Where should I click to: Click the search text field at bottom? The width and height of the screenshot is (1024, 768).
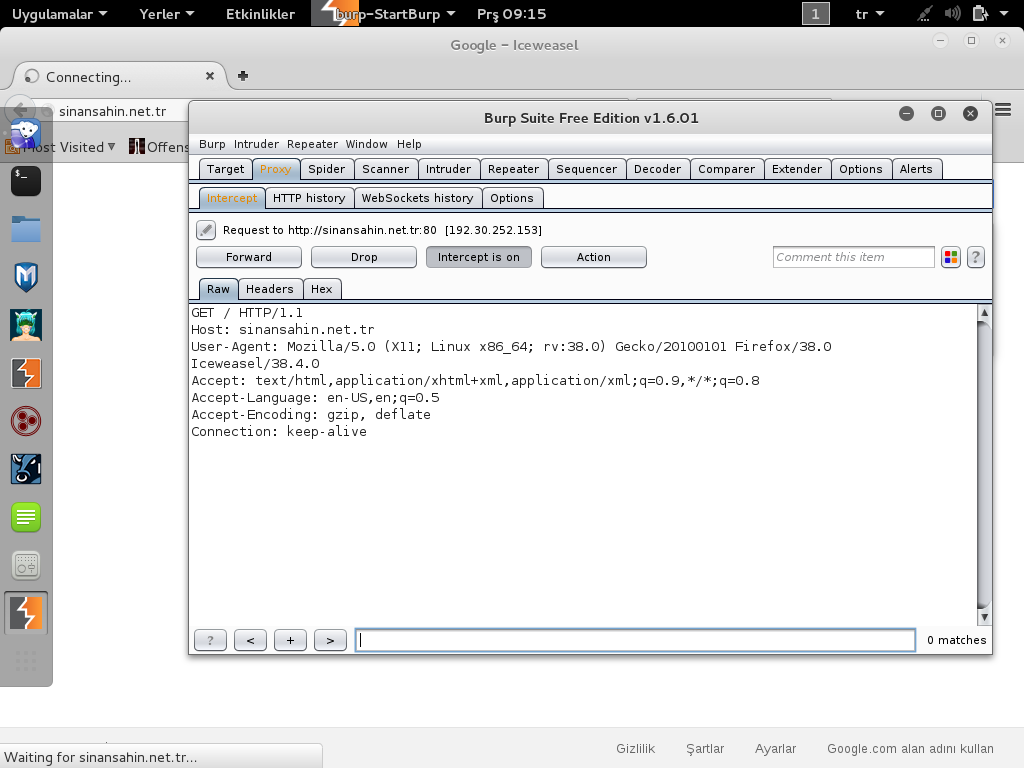(635, 641)
